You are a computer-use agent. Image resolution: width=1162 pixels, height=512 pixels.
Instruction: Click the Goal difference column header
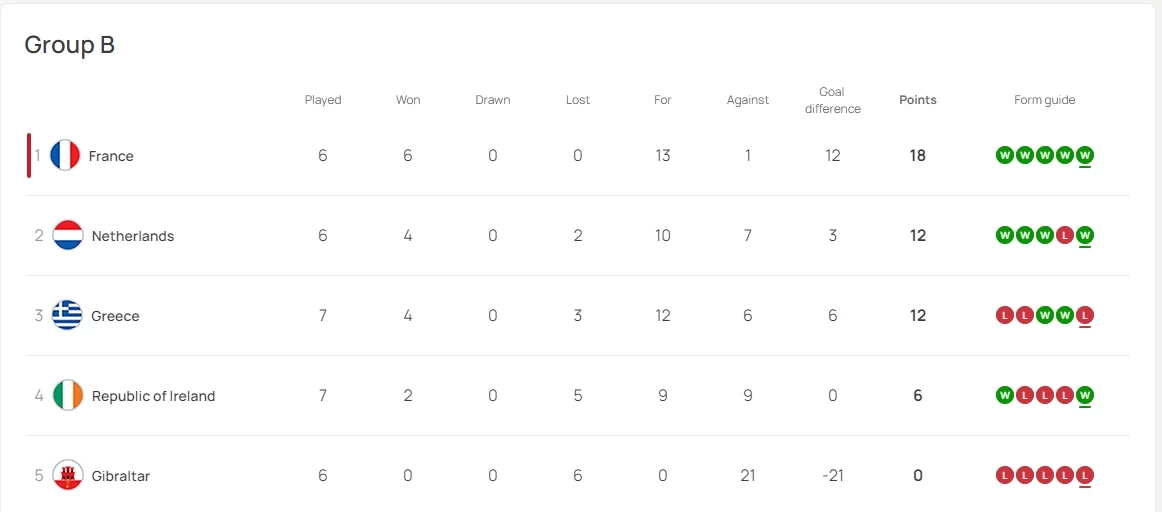(x=832, y=100)
